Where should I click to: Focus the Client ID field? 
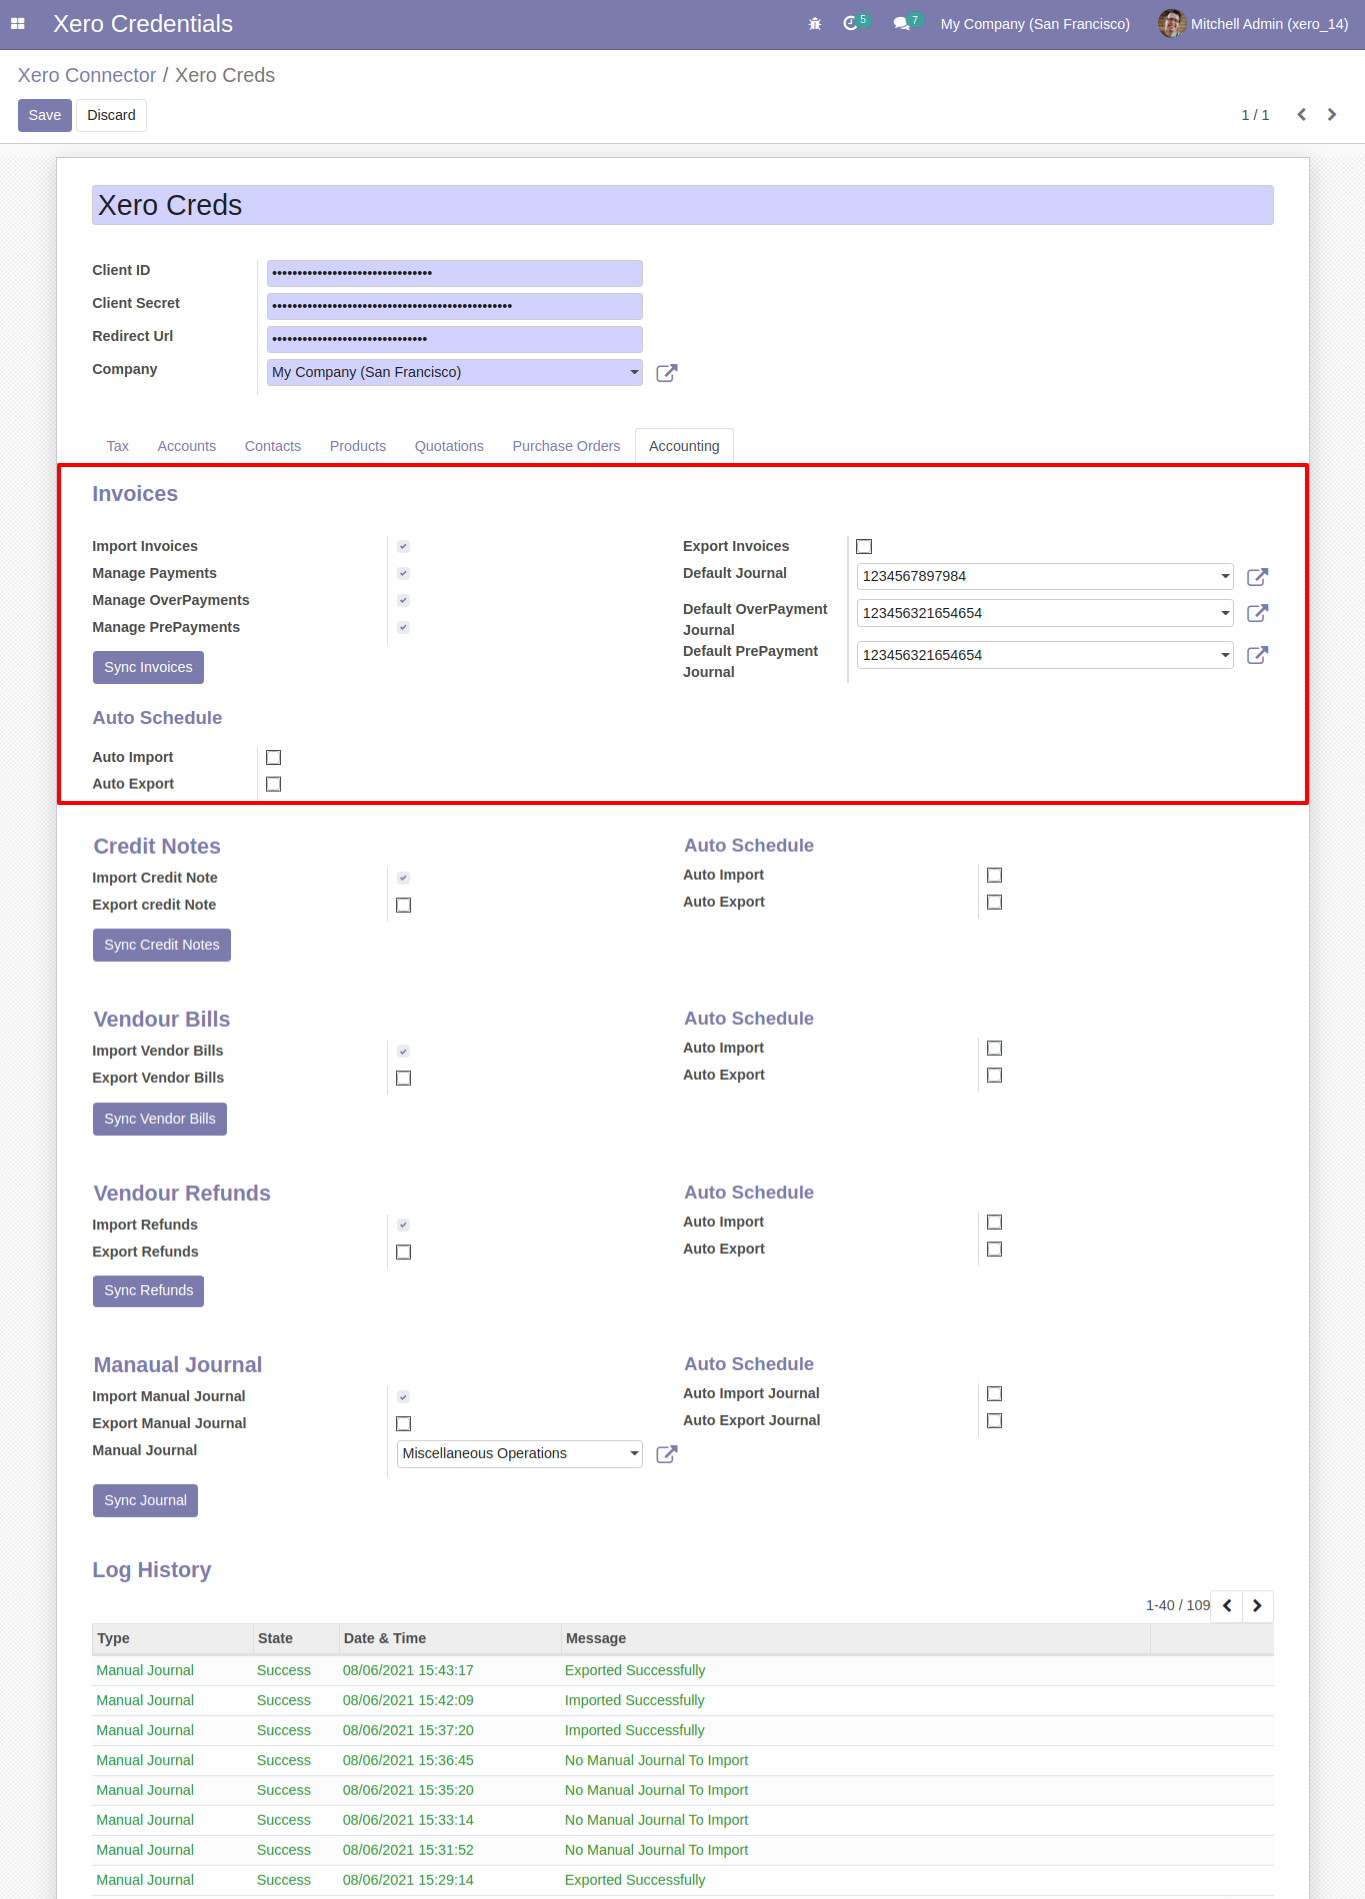click(454, 273)
